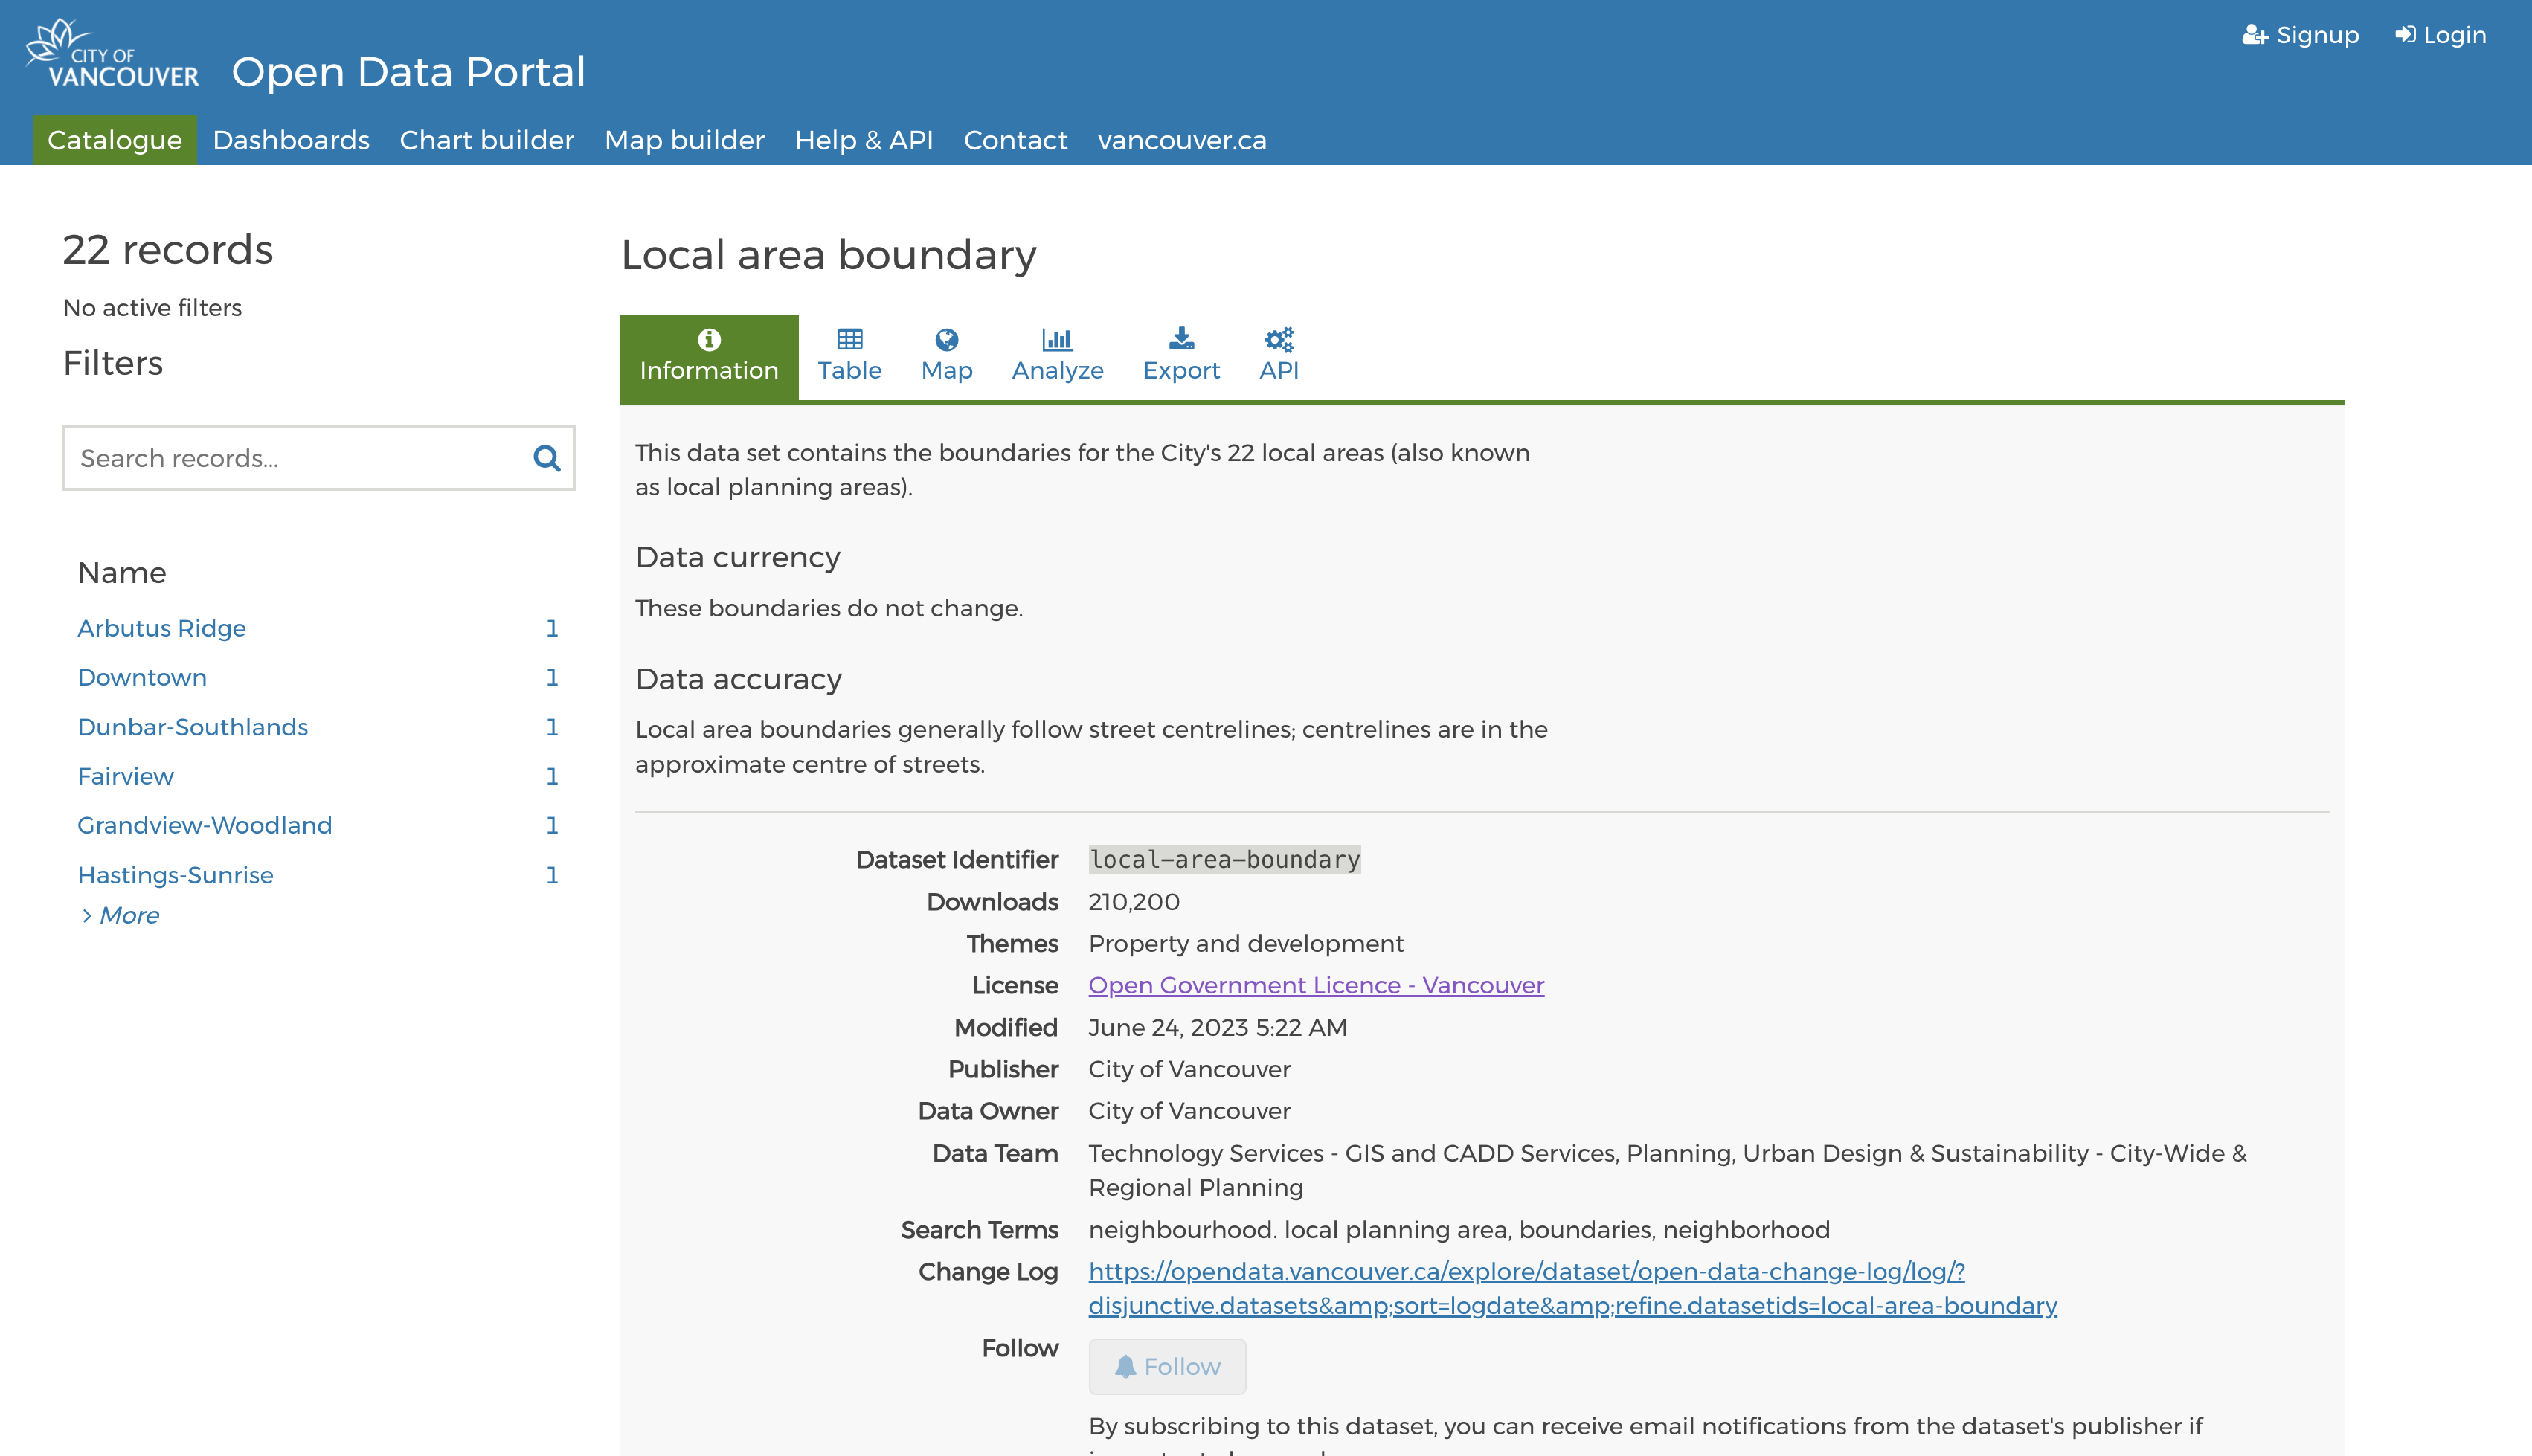Click the City of Vancouver logo

pyautogui.click(x=112, y=56)
